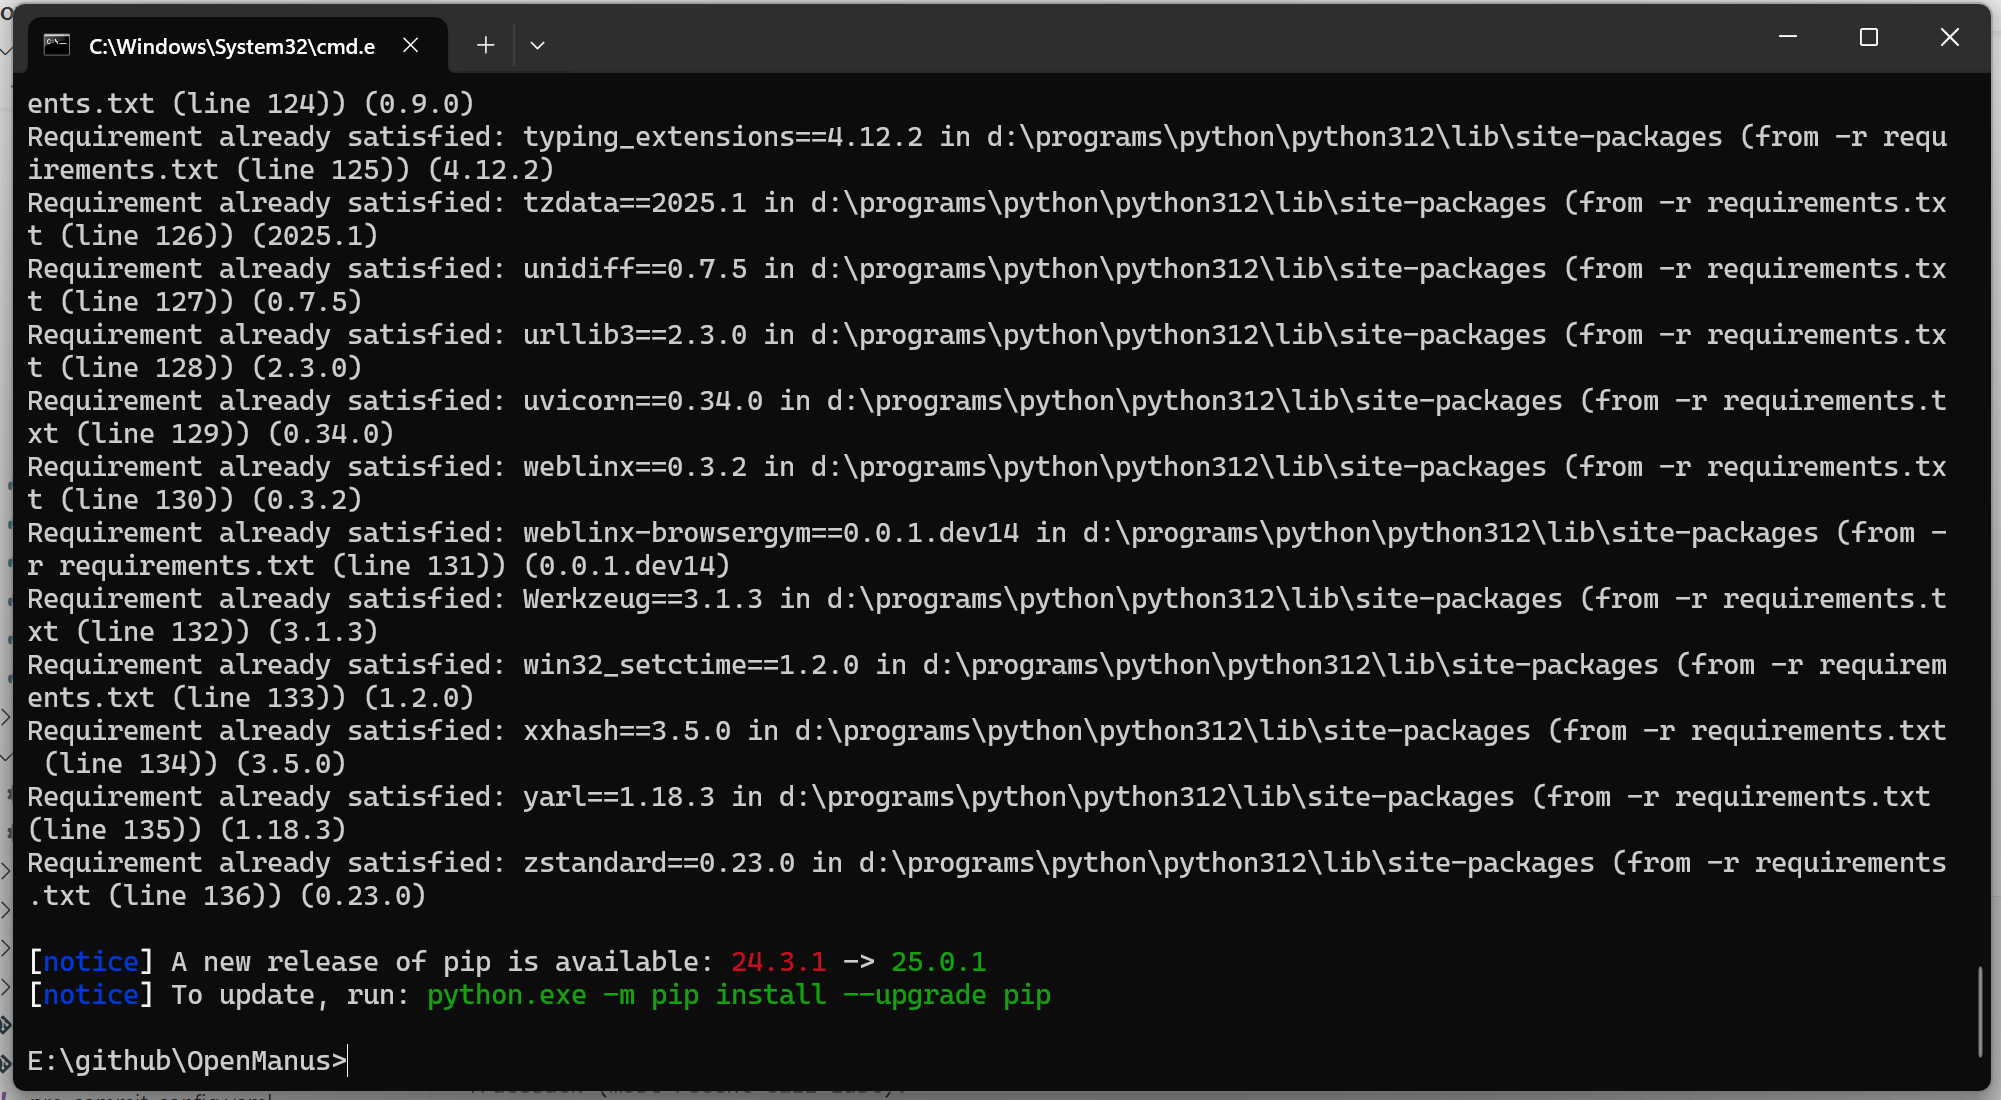Viewport: 2001px width, 1100px height.
Task: Click the uvicorn==0.34.0 package text
Action: 642,401
